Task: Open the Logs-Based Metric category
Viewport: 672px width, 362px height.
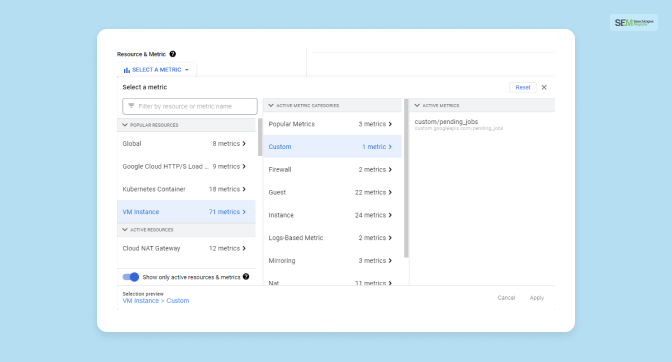Action: click(x=332, y=237)
